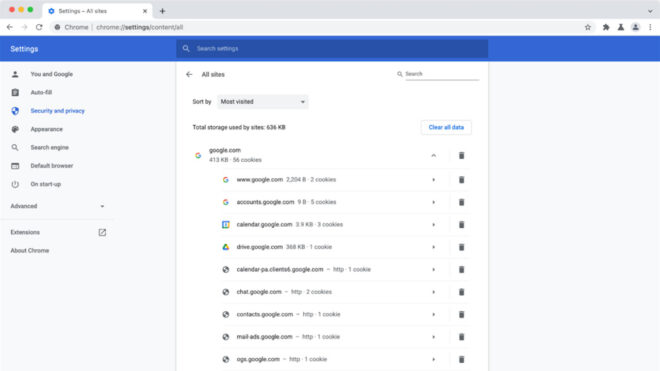
Task: Open About Chrome page
Action: 29,251
